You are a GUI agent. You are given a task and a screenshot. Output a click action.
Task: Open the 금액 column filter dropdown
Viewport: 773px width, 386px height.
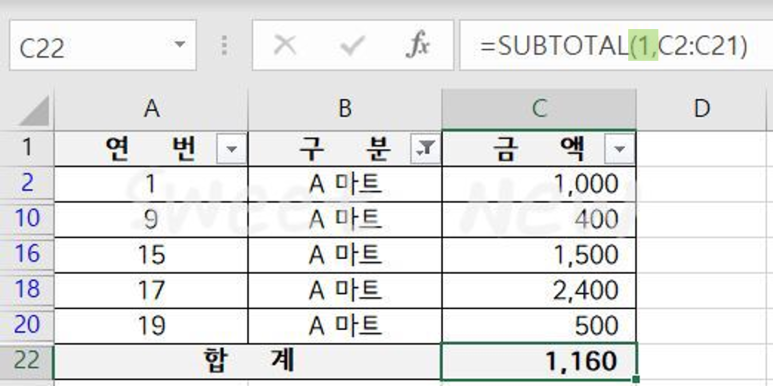[619, 148]
